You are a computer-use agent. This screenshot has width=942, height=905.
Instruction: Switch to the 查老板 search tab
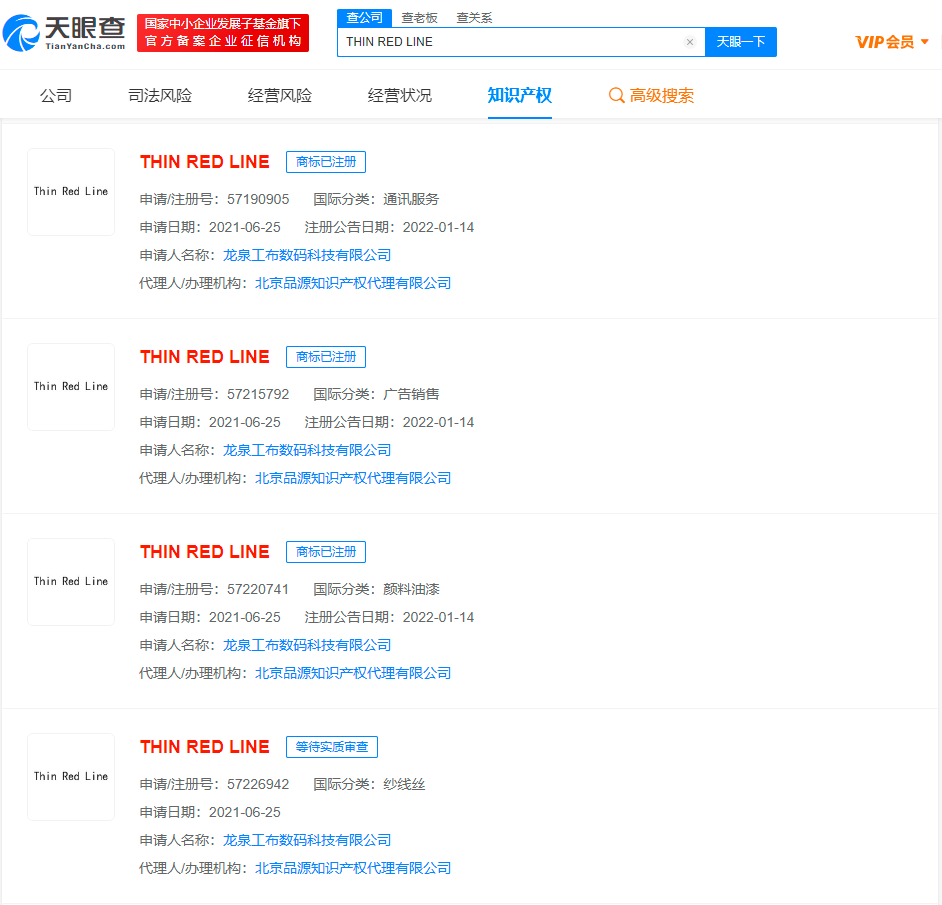tap(419, 17)
